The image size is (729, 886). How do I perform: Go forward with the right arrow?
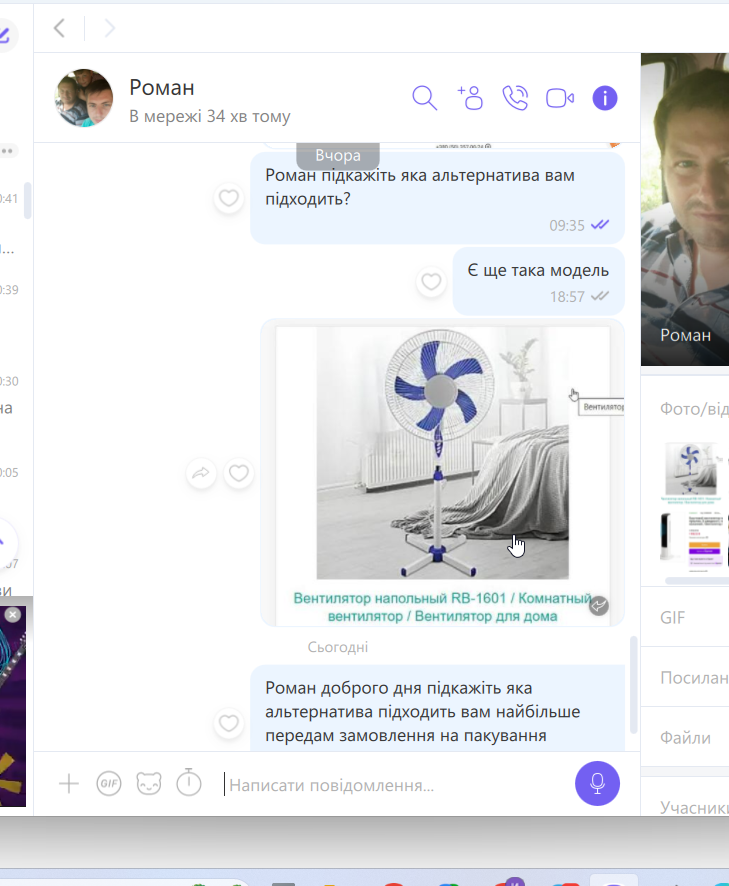point(110,28)
